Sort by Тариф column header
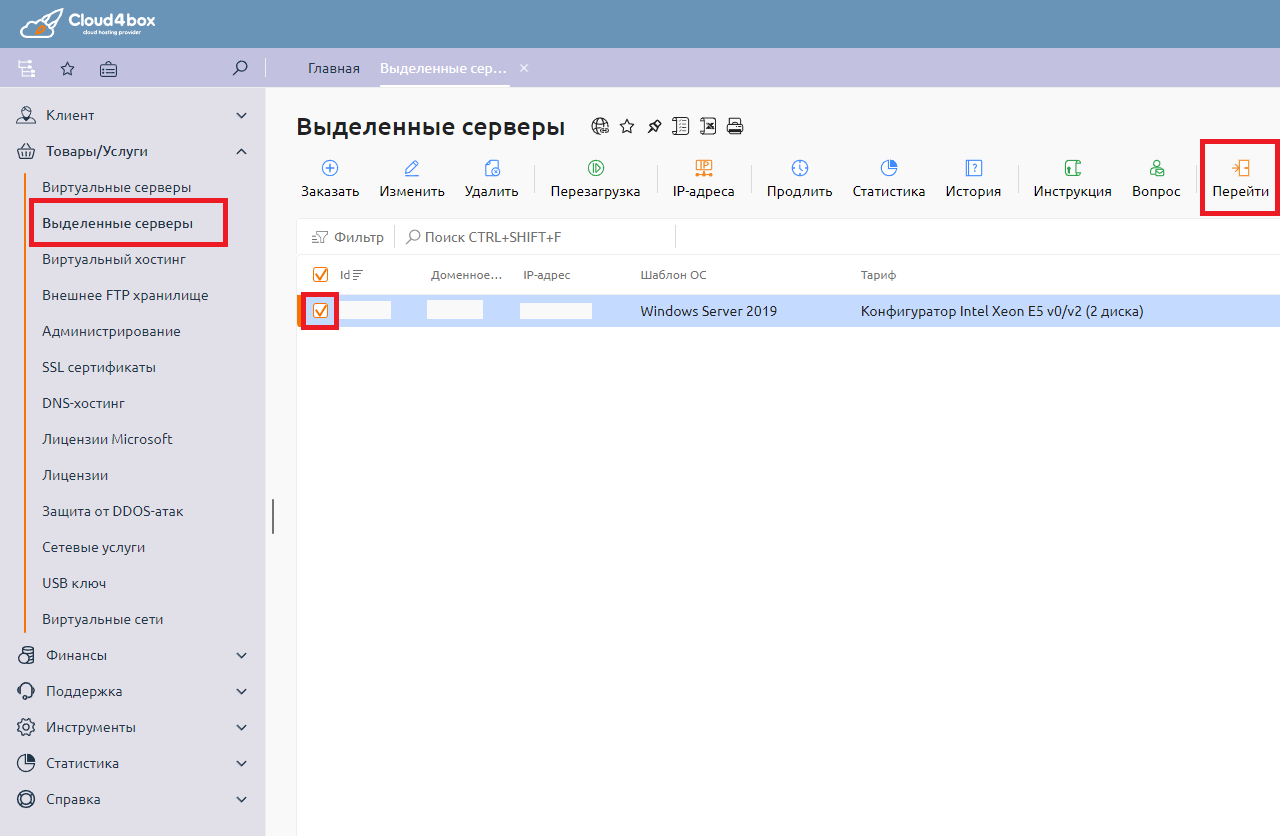The image size is (1280, 836). pyautogui.click(x=878, y=275)
